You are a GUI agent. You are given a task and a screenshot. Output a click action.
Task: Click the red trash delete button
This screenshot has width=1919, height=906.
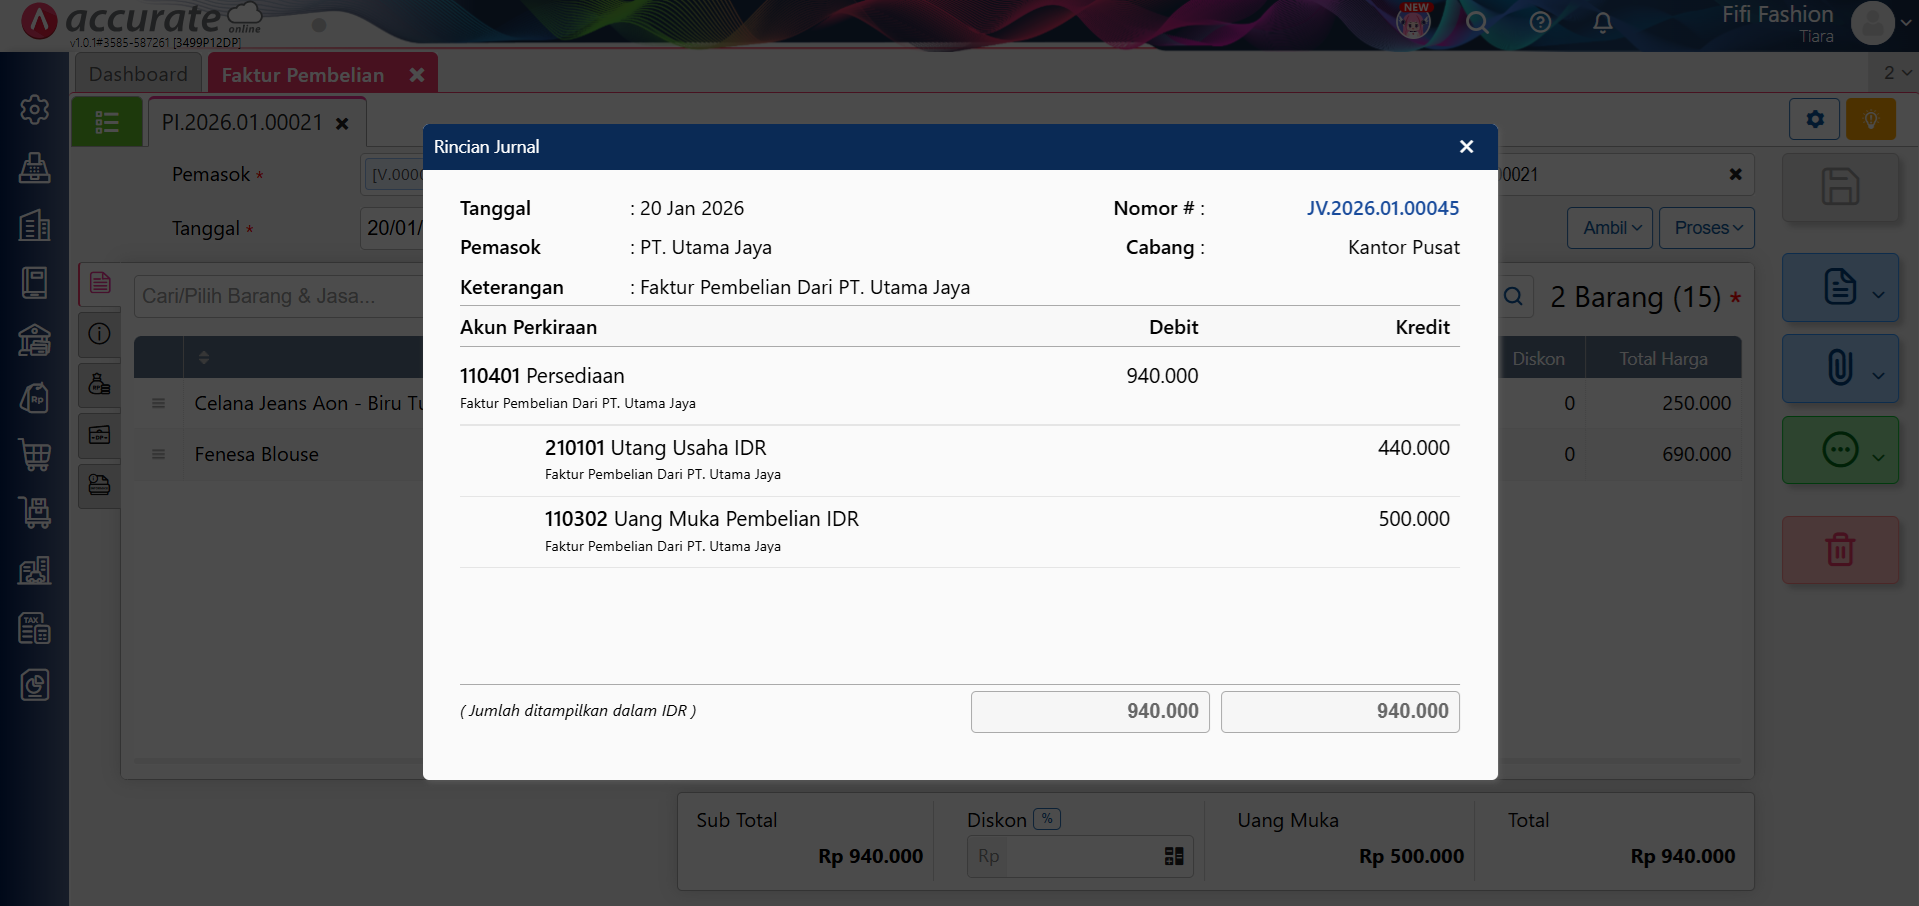[x=1839, y=549]
